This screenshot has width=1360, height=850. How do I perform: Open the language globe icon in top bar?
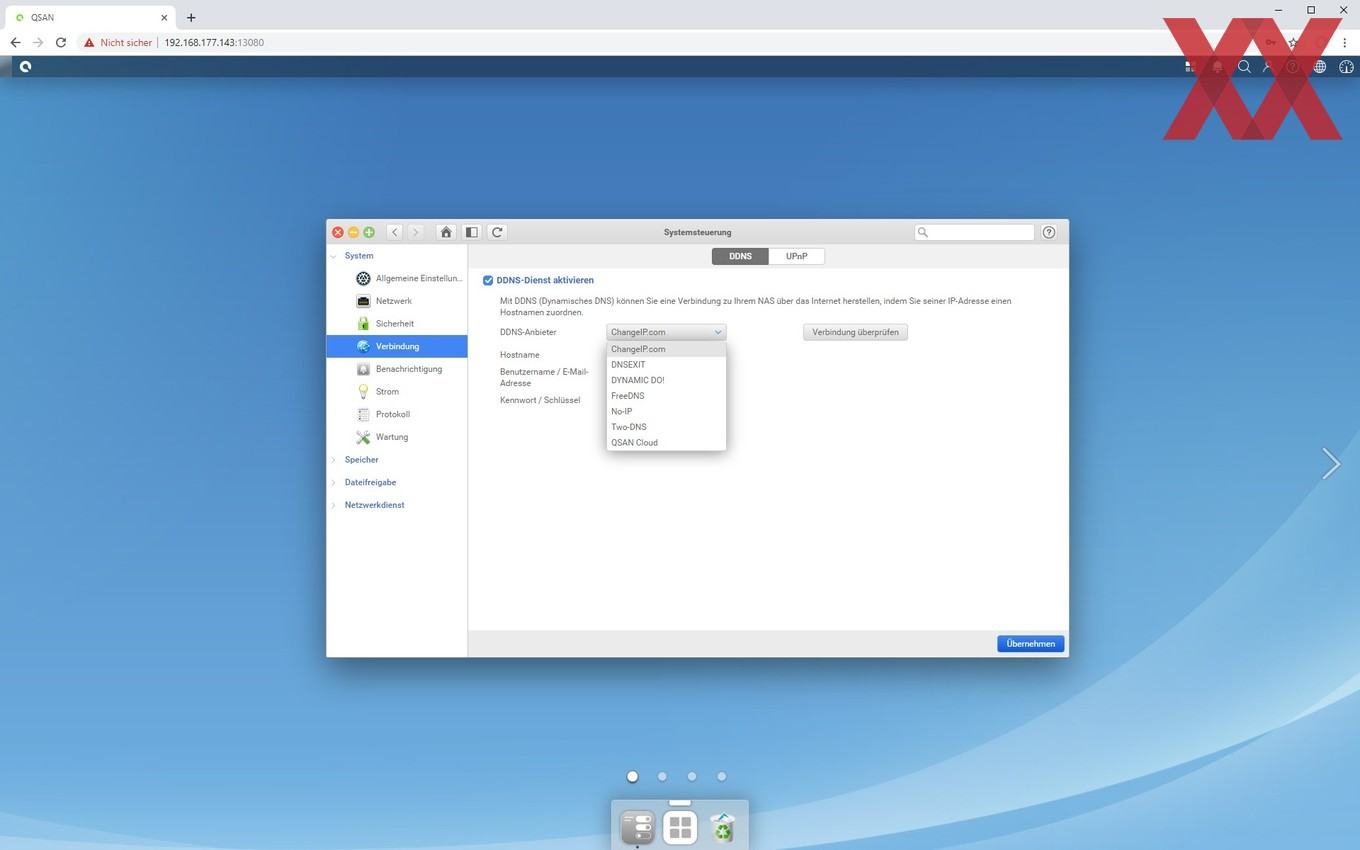[1320, 67]
